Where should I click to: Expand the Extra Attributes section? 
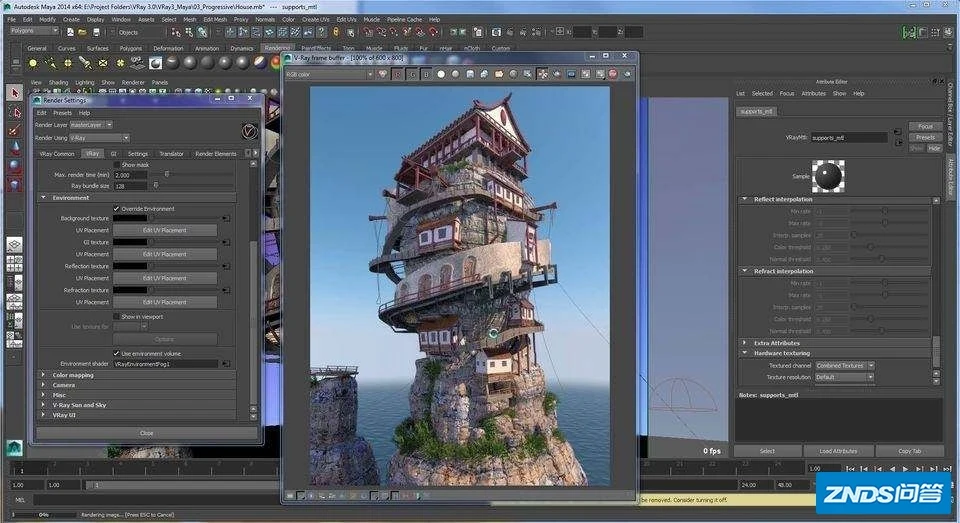click(745, 343)
